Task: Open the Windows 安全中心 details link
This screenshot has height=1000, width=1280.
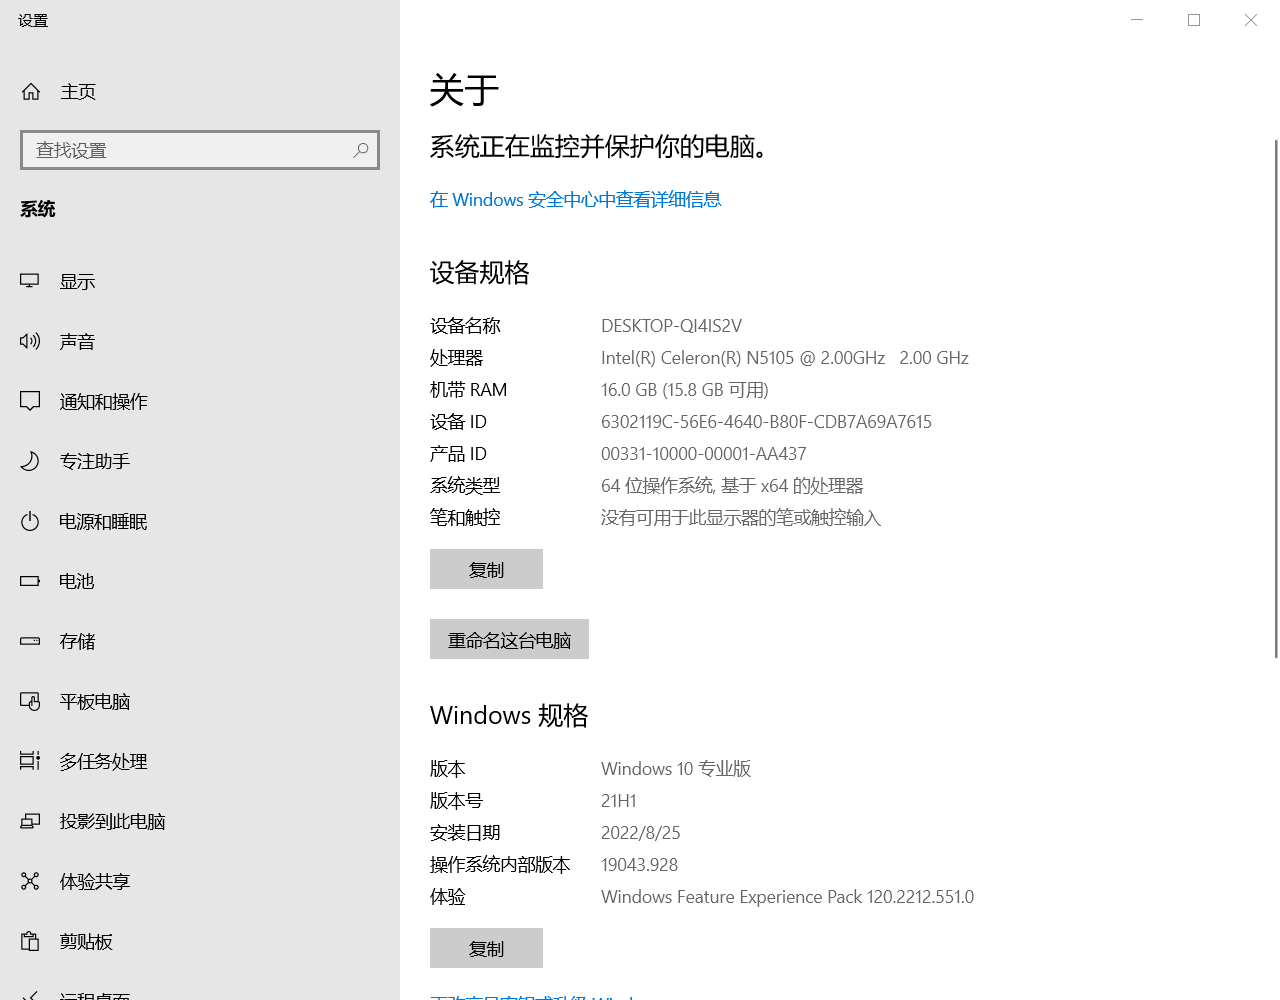Action: 575,200
